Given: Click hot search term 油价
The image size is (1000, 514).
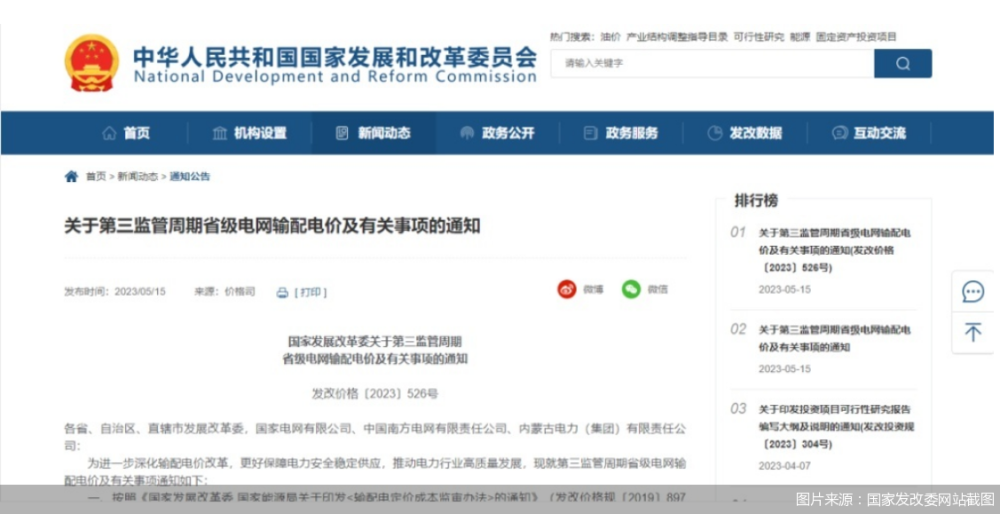Looking at the screenshot, I should tap(610, 37).
